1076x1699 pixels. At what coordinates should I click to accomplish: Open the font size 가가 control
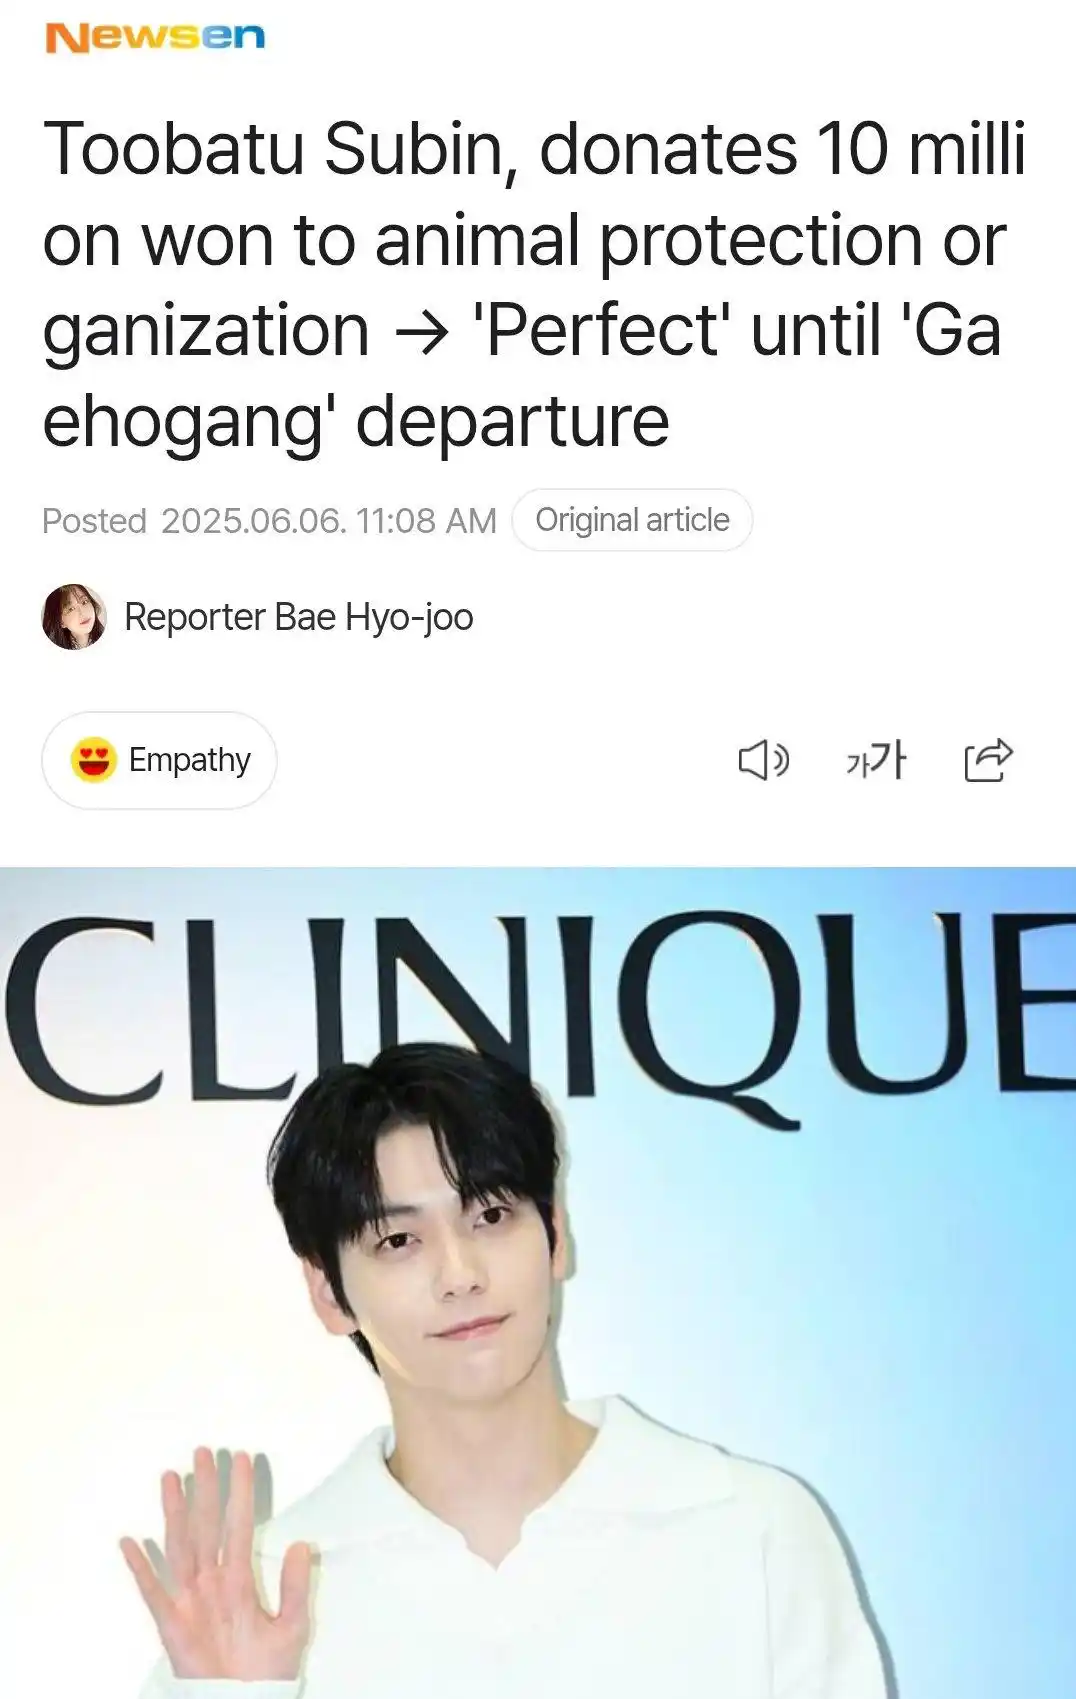click(x=876, y=760)
